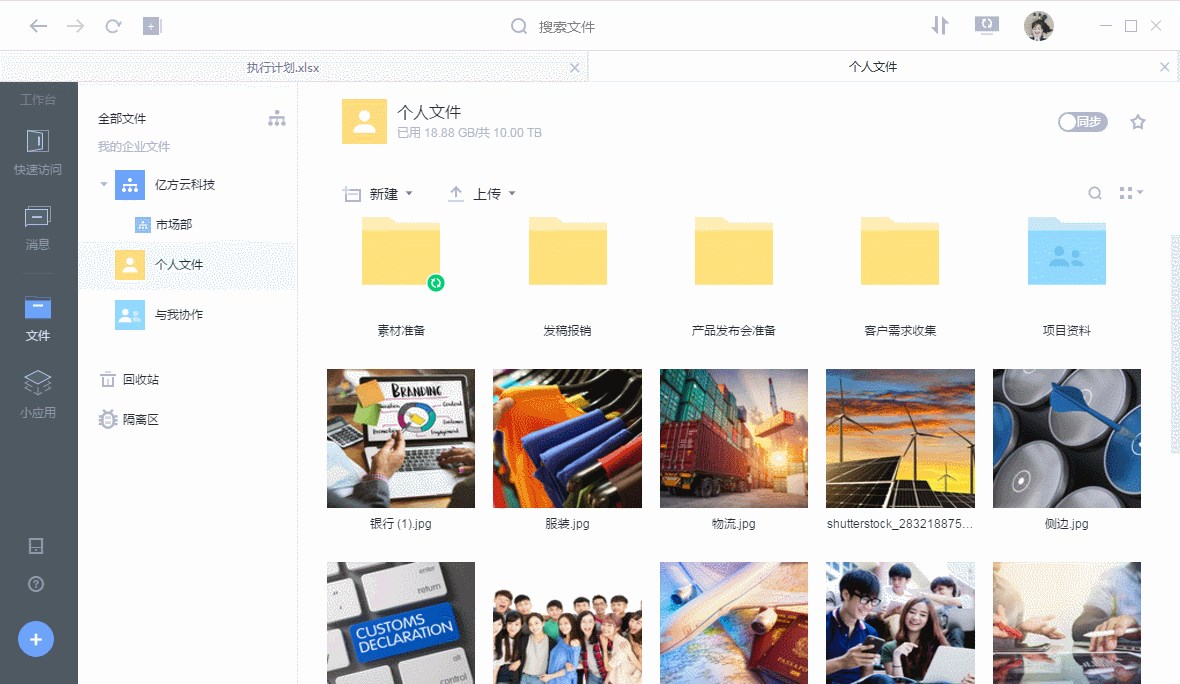Go to the 工作台 sidebar item

37,99
